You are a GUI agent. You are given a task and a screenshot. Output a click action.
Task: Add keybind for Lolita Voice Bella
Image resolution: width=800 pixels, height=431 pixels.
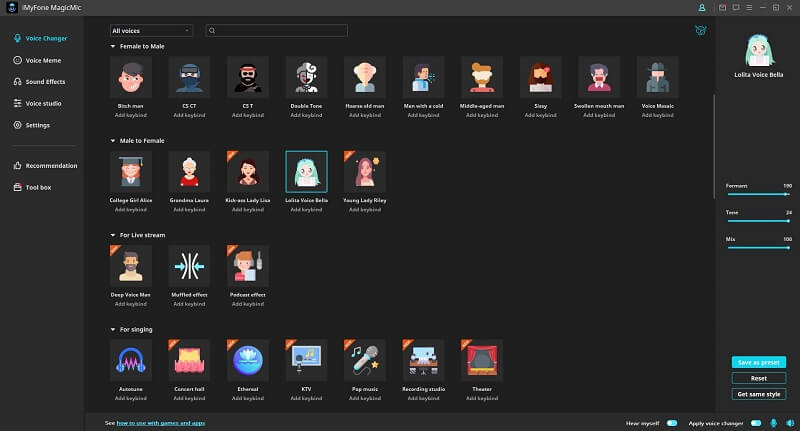306,210
